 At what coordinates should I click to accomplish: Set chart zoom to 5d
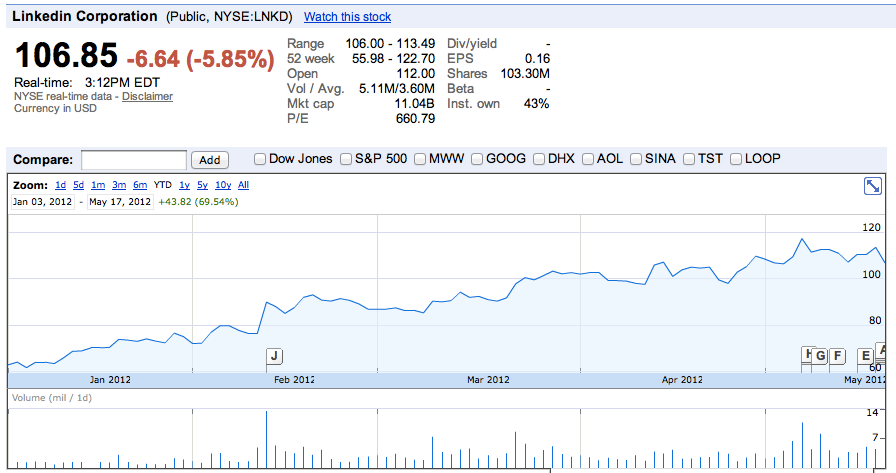[78, 185]
